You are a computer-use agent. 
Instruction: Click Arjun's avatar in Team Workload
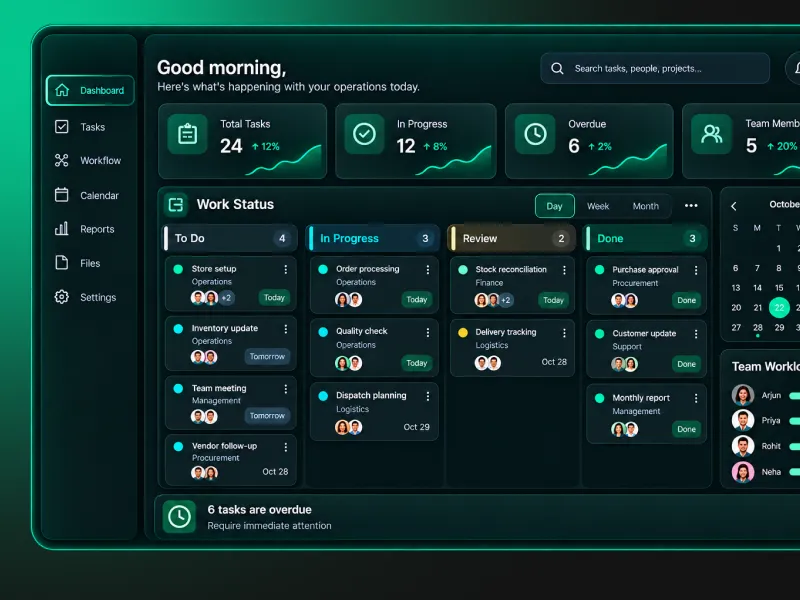(743, 395)
